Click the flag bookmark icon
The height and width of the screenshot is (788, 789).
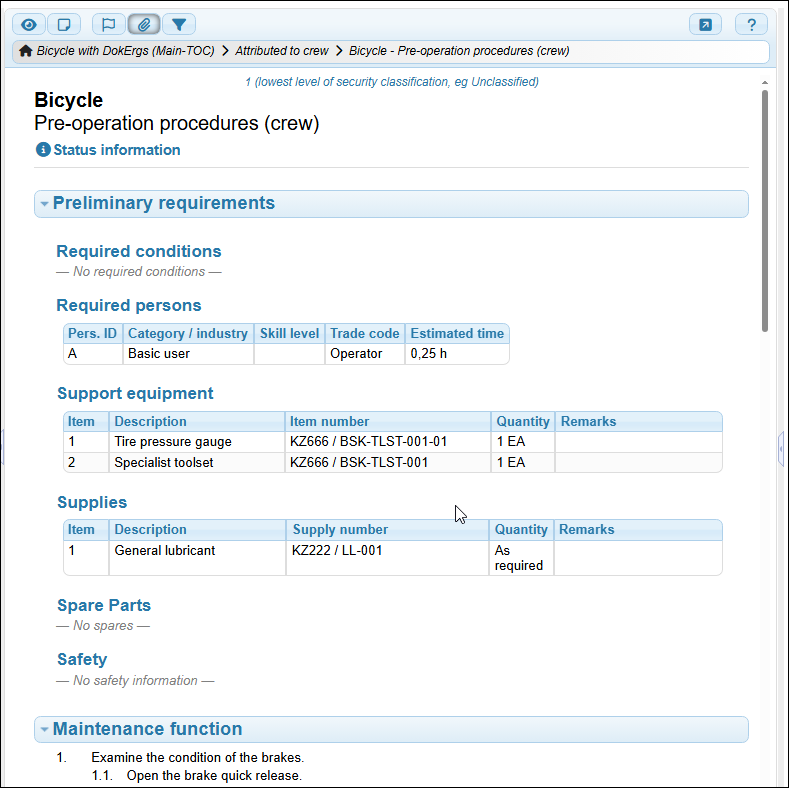coord(109,25)
